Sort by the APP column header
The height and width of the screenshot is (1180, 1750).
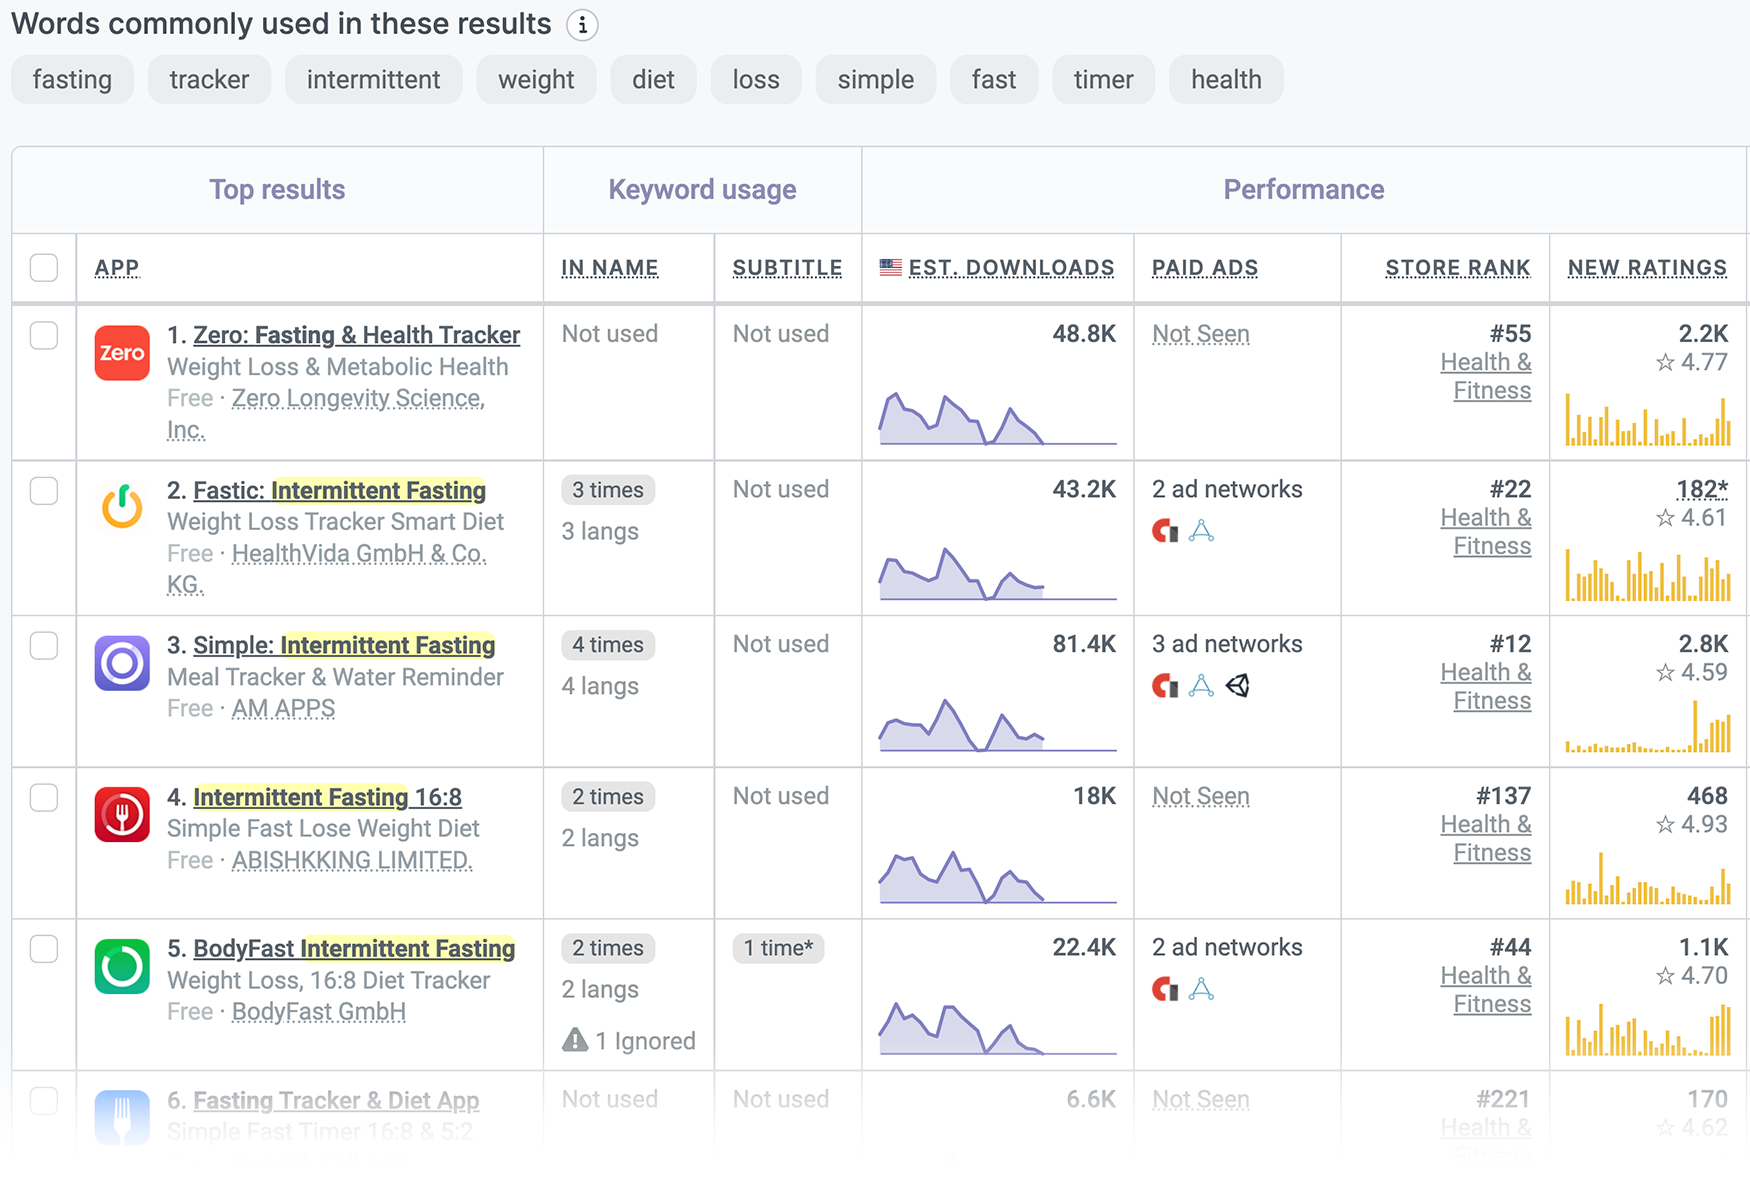117,268
